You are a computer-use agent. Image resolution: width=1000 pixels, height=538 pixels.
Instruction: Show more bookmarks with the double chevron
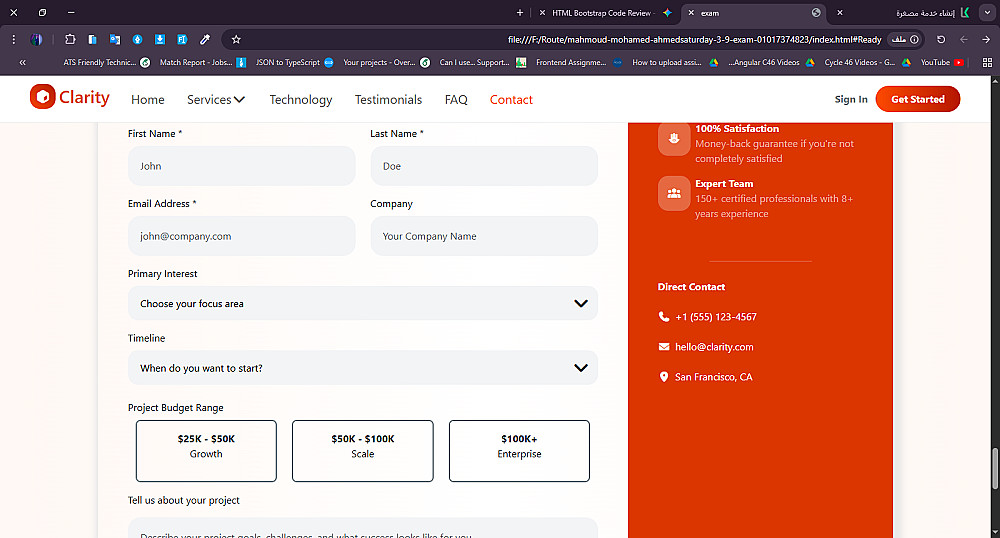click(x=22, y=62)
